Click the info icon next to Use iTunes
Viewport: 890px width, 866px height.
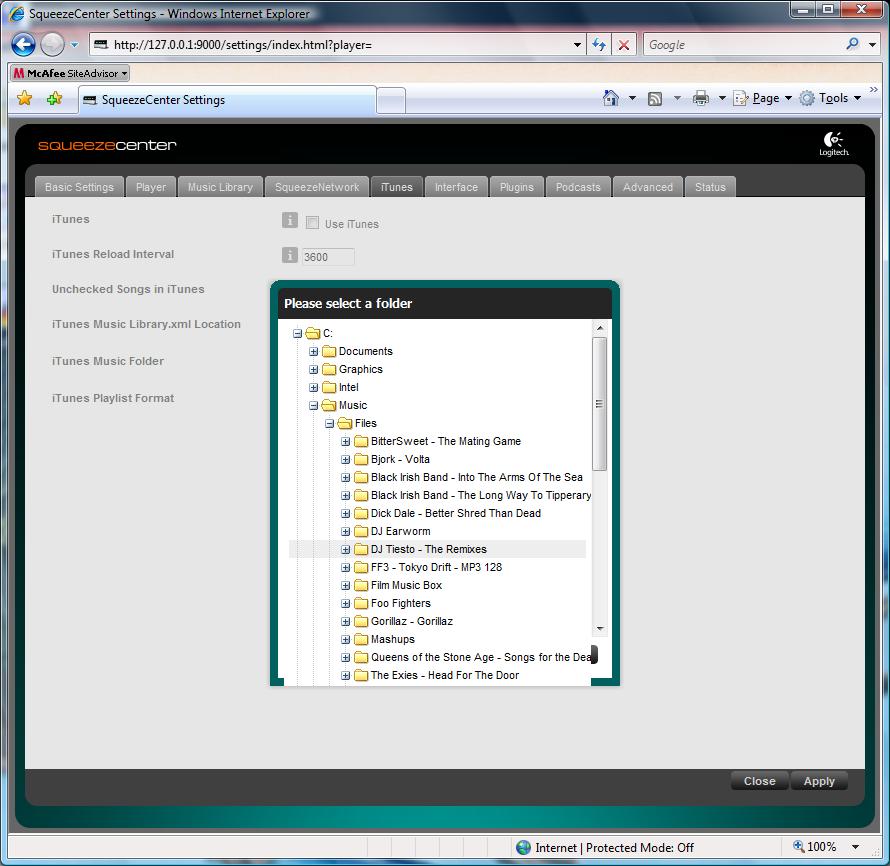point(290,221)
